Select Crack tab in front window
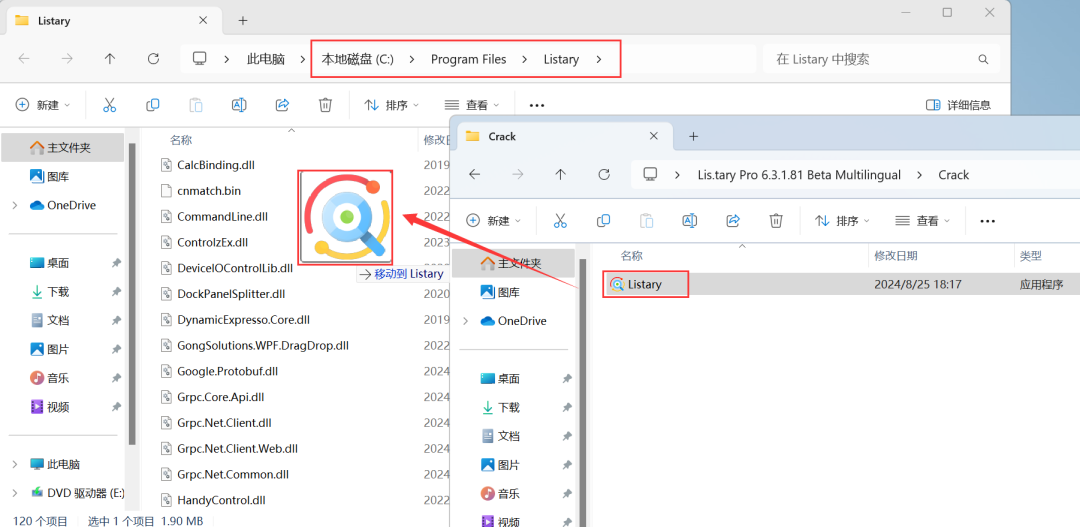The width and height of the screenshot is (1080, 527). [565, 136]
